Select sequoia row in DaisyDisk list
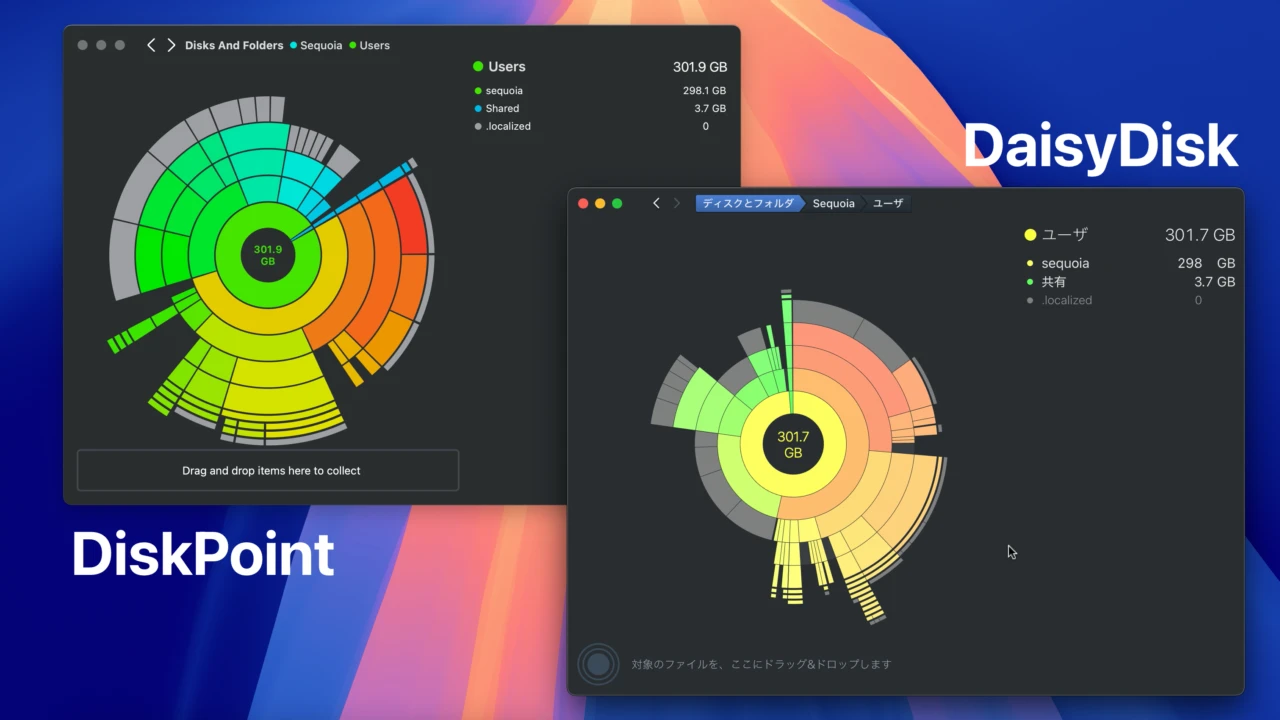This screenshot has width=1280, height=720. tap(1065, 263)
